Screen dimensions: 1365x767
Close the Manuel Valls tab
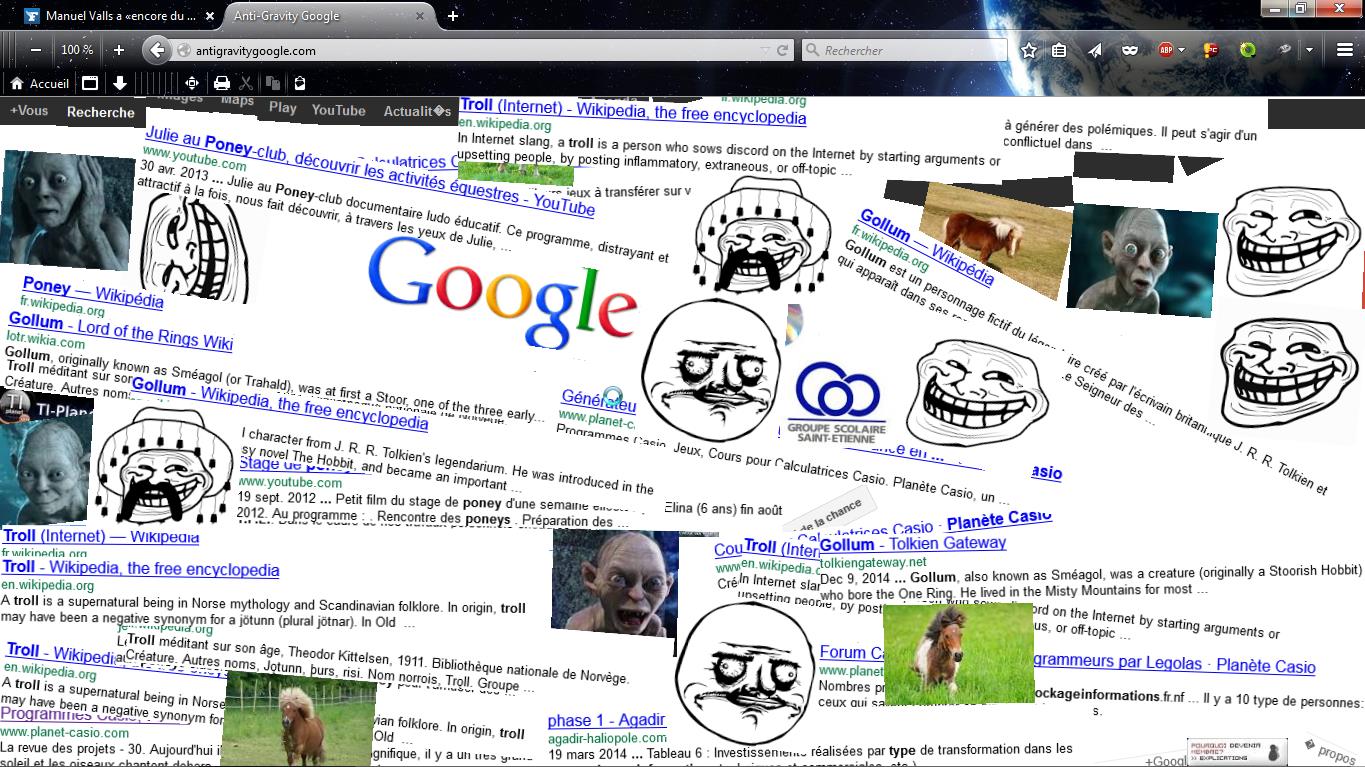click(209, 16)
